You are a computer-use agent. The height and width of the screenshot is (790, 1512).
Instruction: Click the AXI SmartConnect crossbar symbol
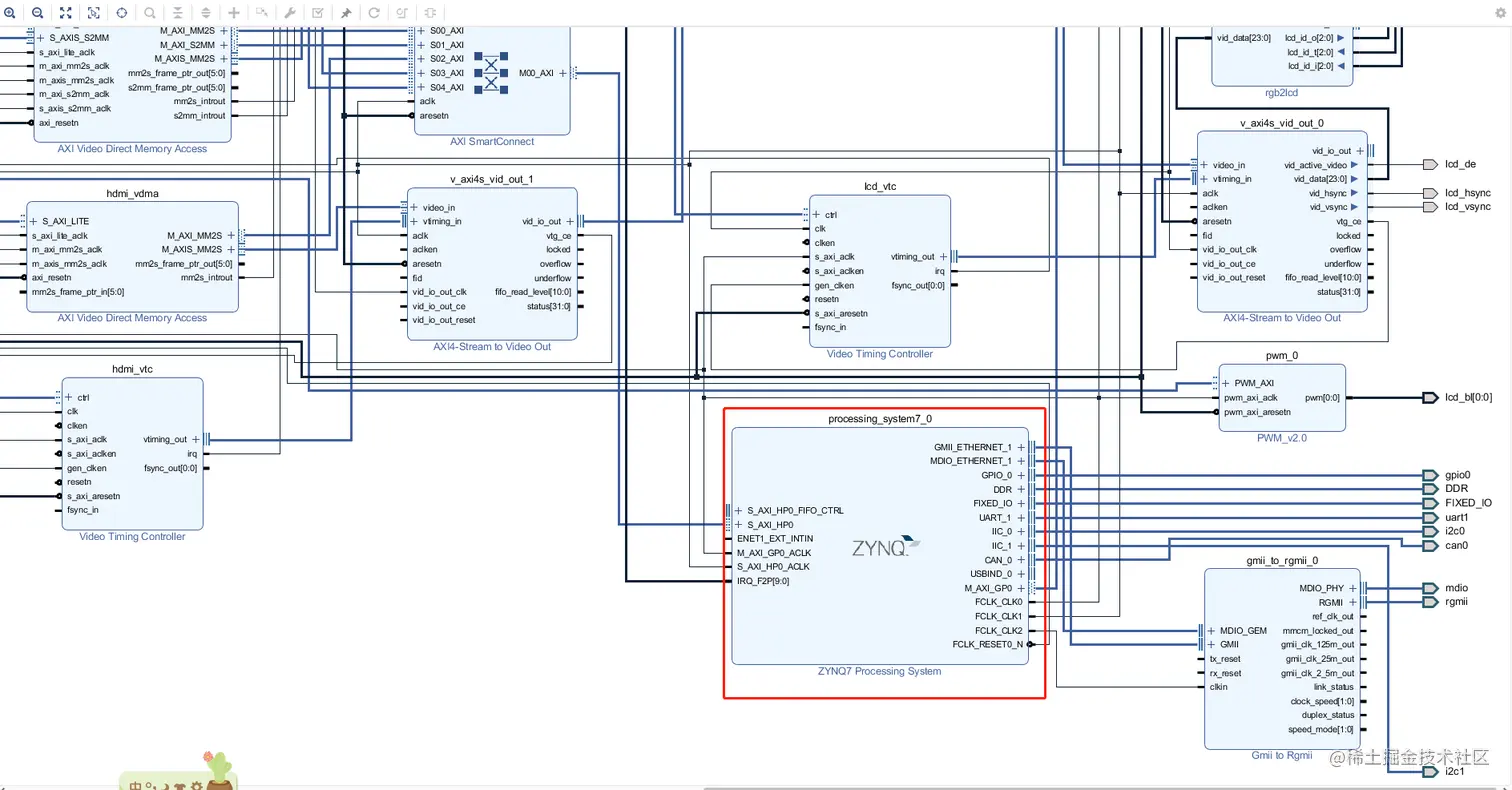point(491,74)
